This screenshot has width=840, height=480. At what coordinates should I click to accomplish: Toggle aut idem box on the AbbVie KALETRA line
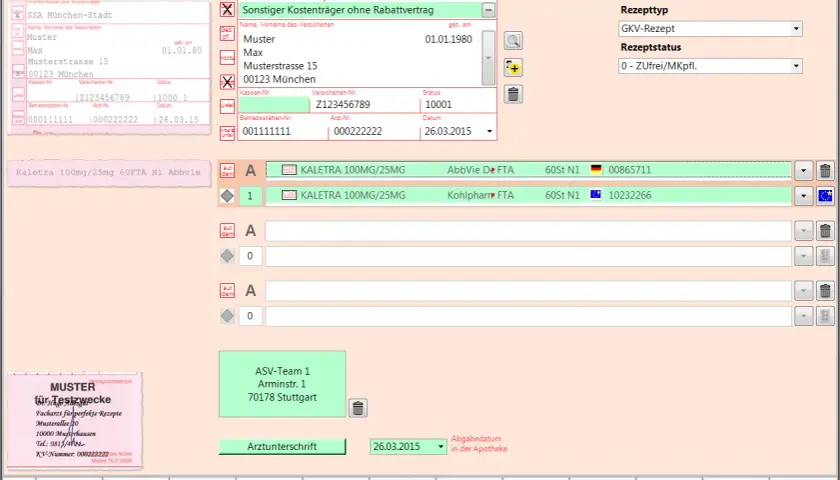click(227, 170)
